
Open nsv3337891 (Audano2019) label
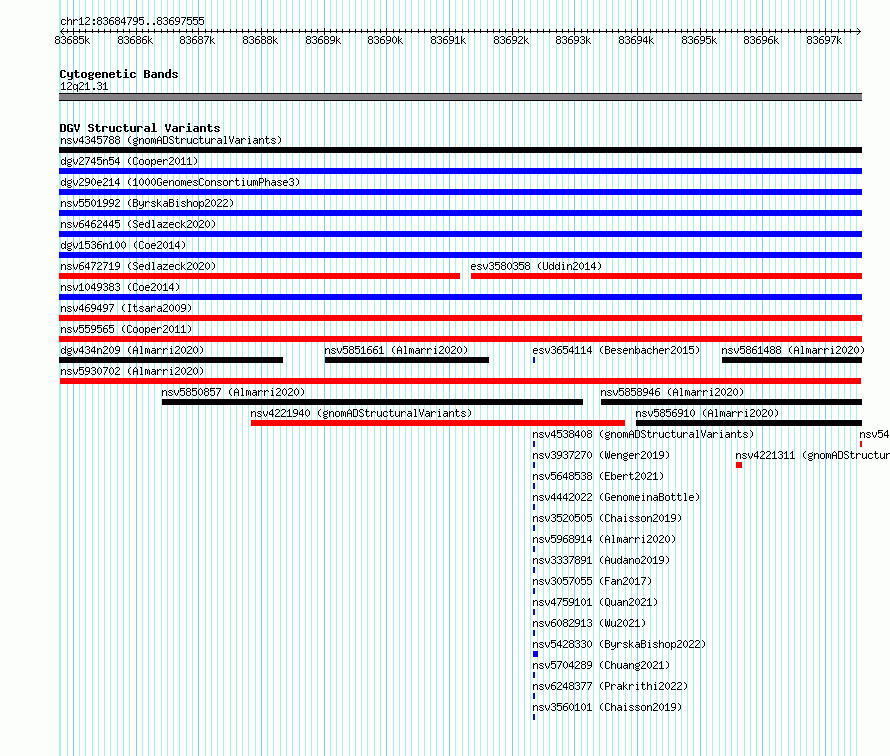click(601, 560)
